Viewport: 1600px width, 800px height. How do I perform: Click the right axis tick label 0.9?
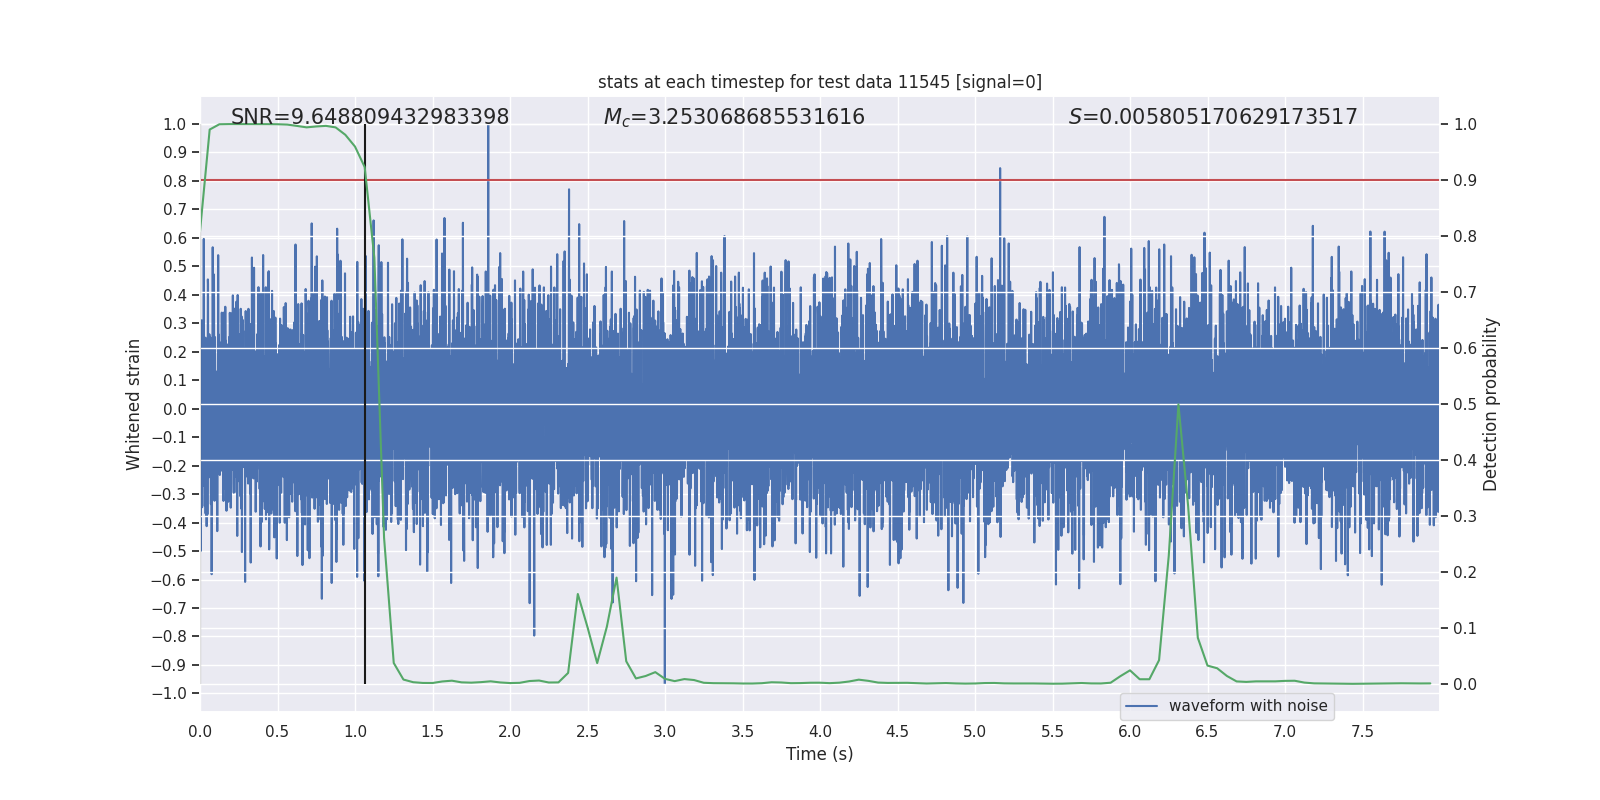(1465, 181)
